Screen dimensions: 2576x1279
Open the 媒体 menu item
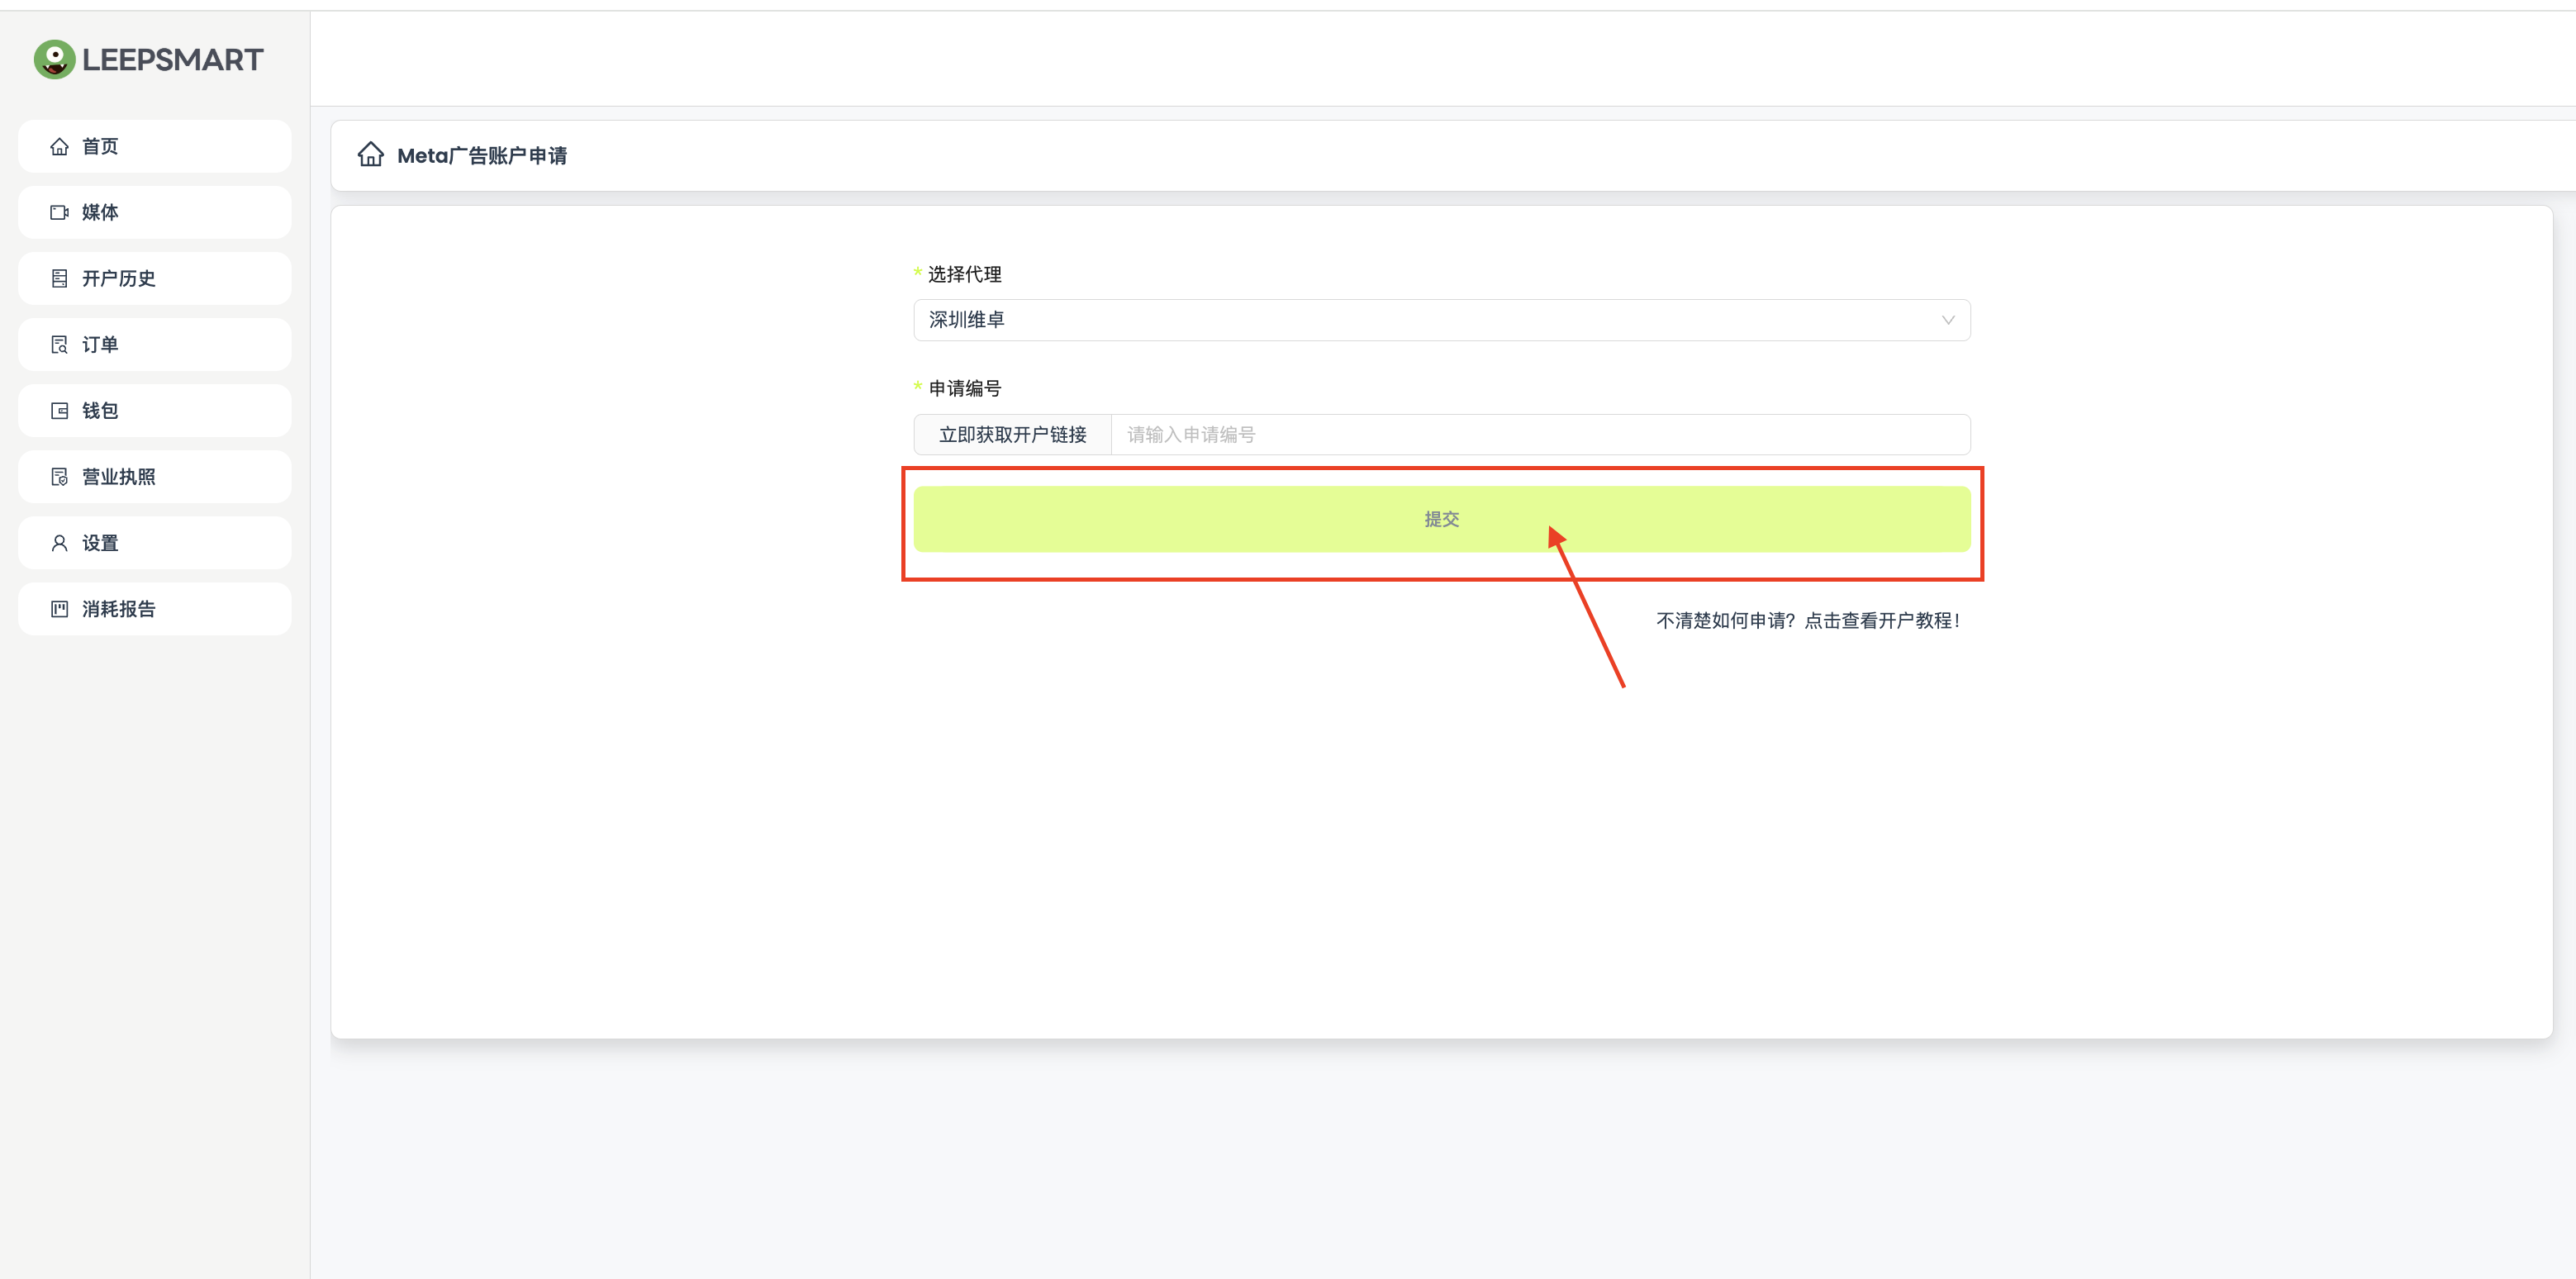click(x=155, y=212)
